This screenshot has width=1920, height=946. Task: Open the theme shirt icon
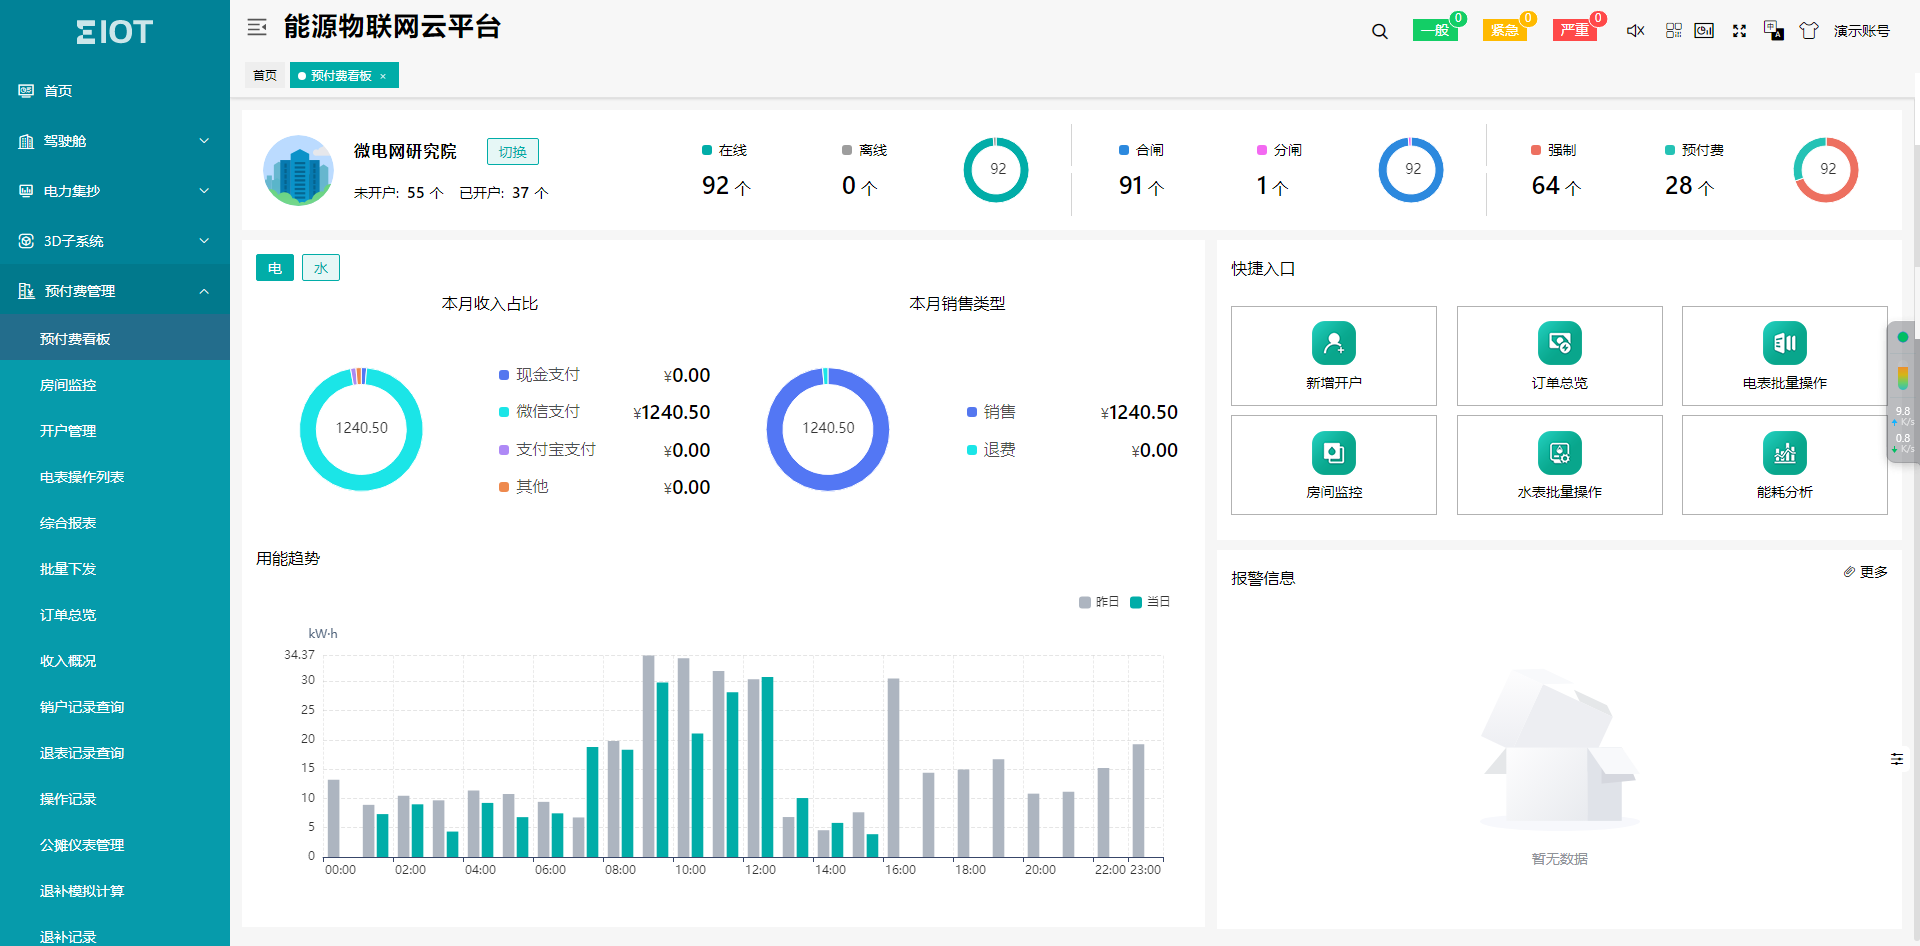click(x=1808, y=31)
